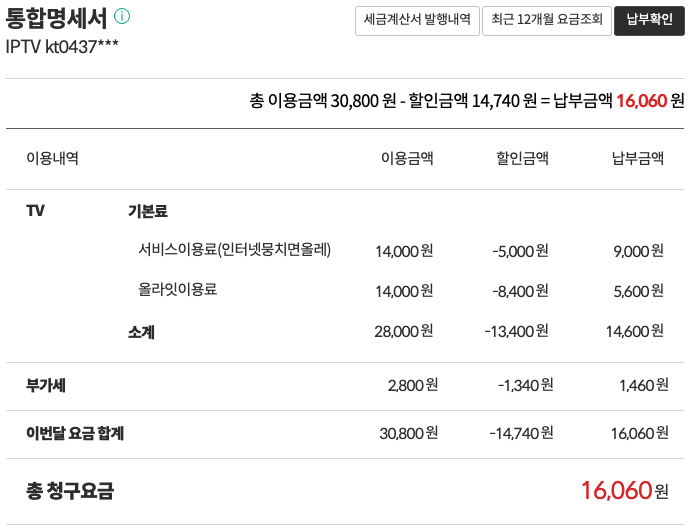The width and height of the screenshot is (696, 531).
Task: Click the 납부금액 column header in table
Action: pos(637,158)
